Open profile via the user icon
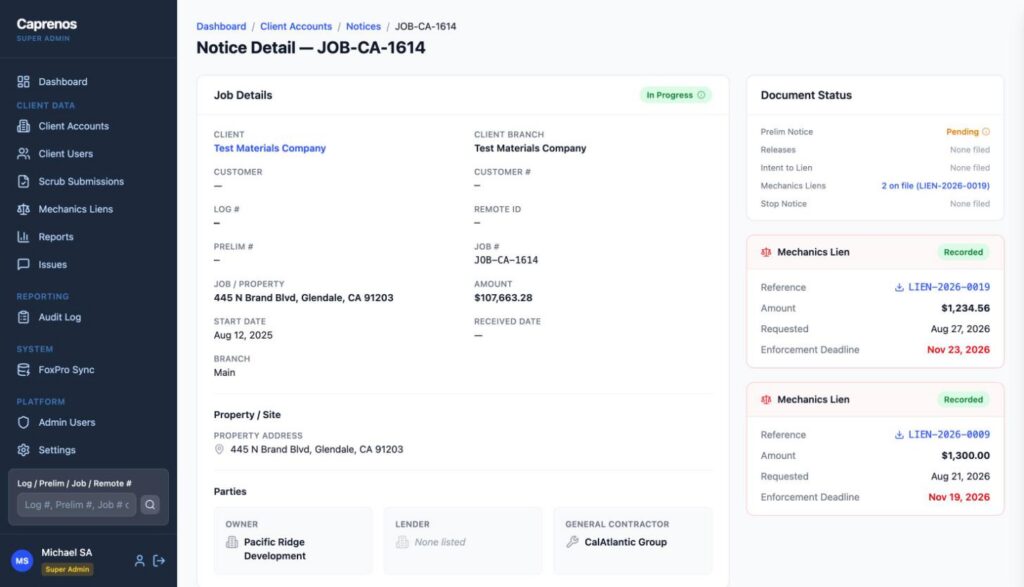Viewport: 1024px width, 587px height. [139, 561]
